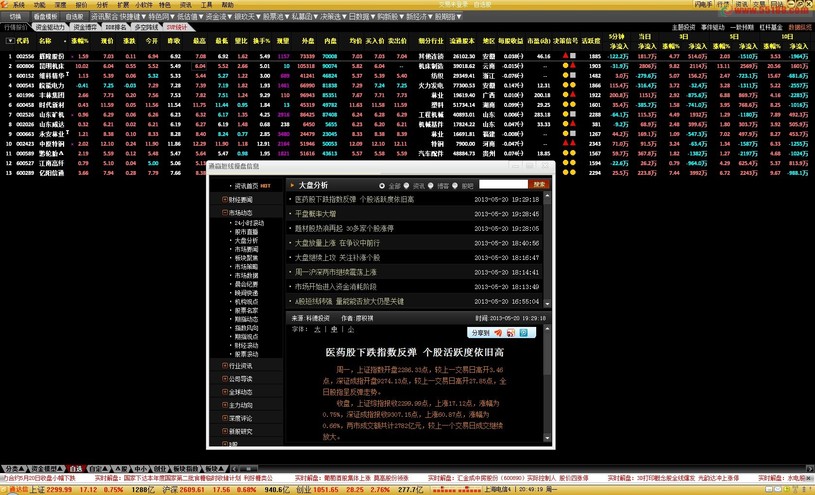Click the 代码 column dropdown arrow
This screenshot has height=495, width=815.
(x=10, y=42)
